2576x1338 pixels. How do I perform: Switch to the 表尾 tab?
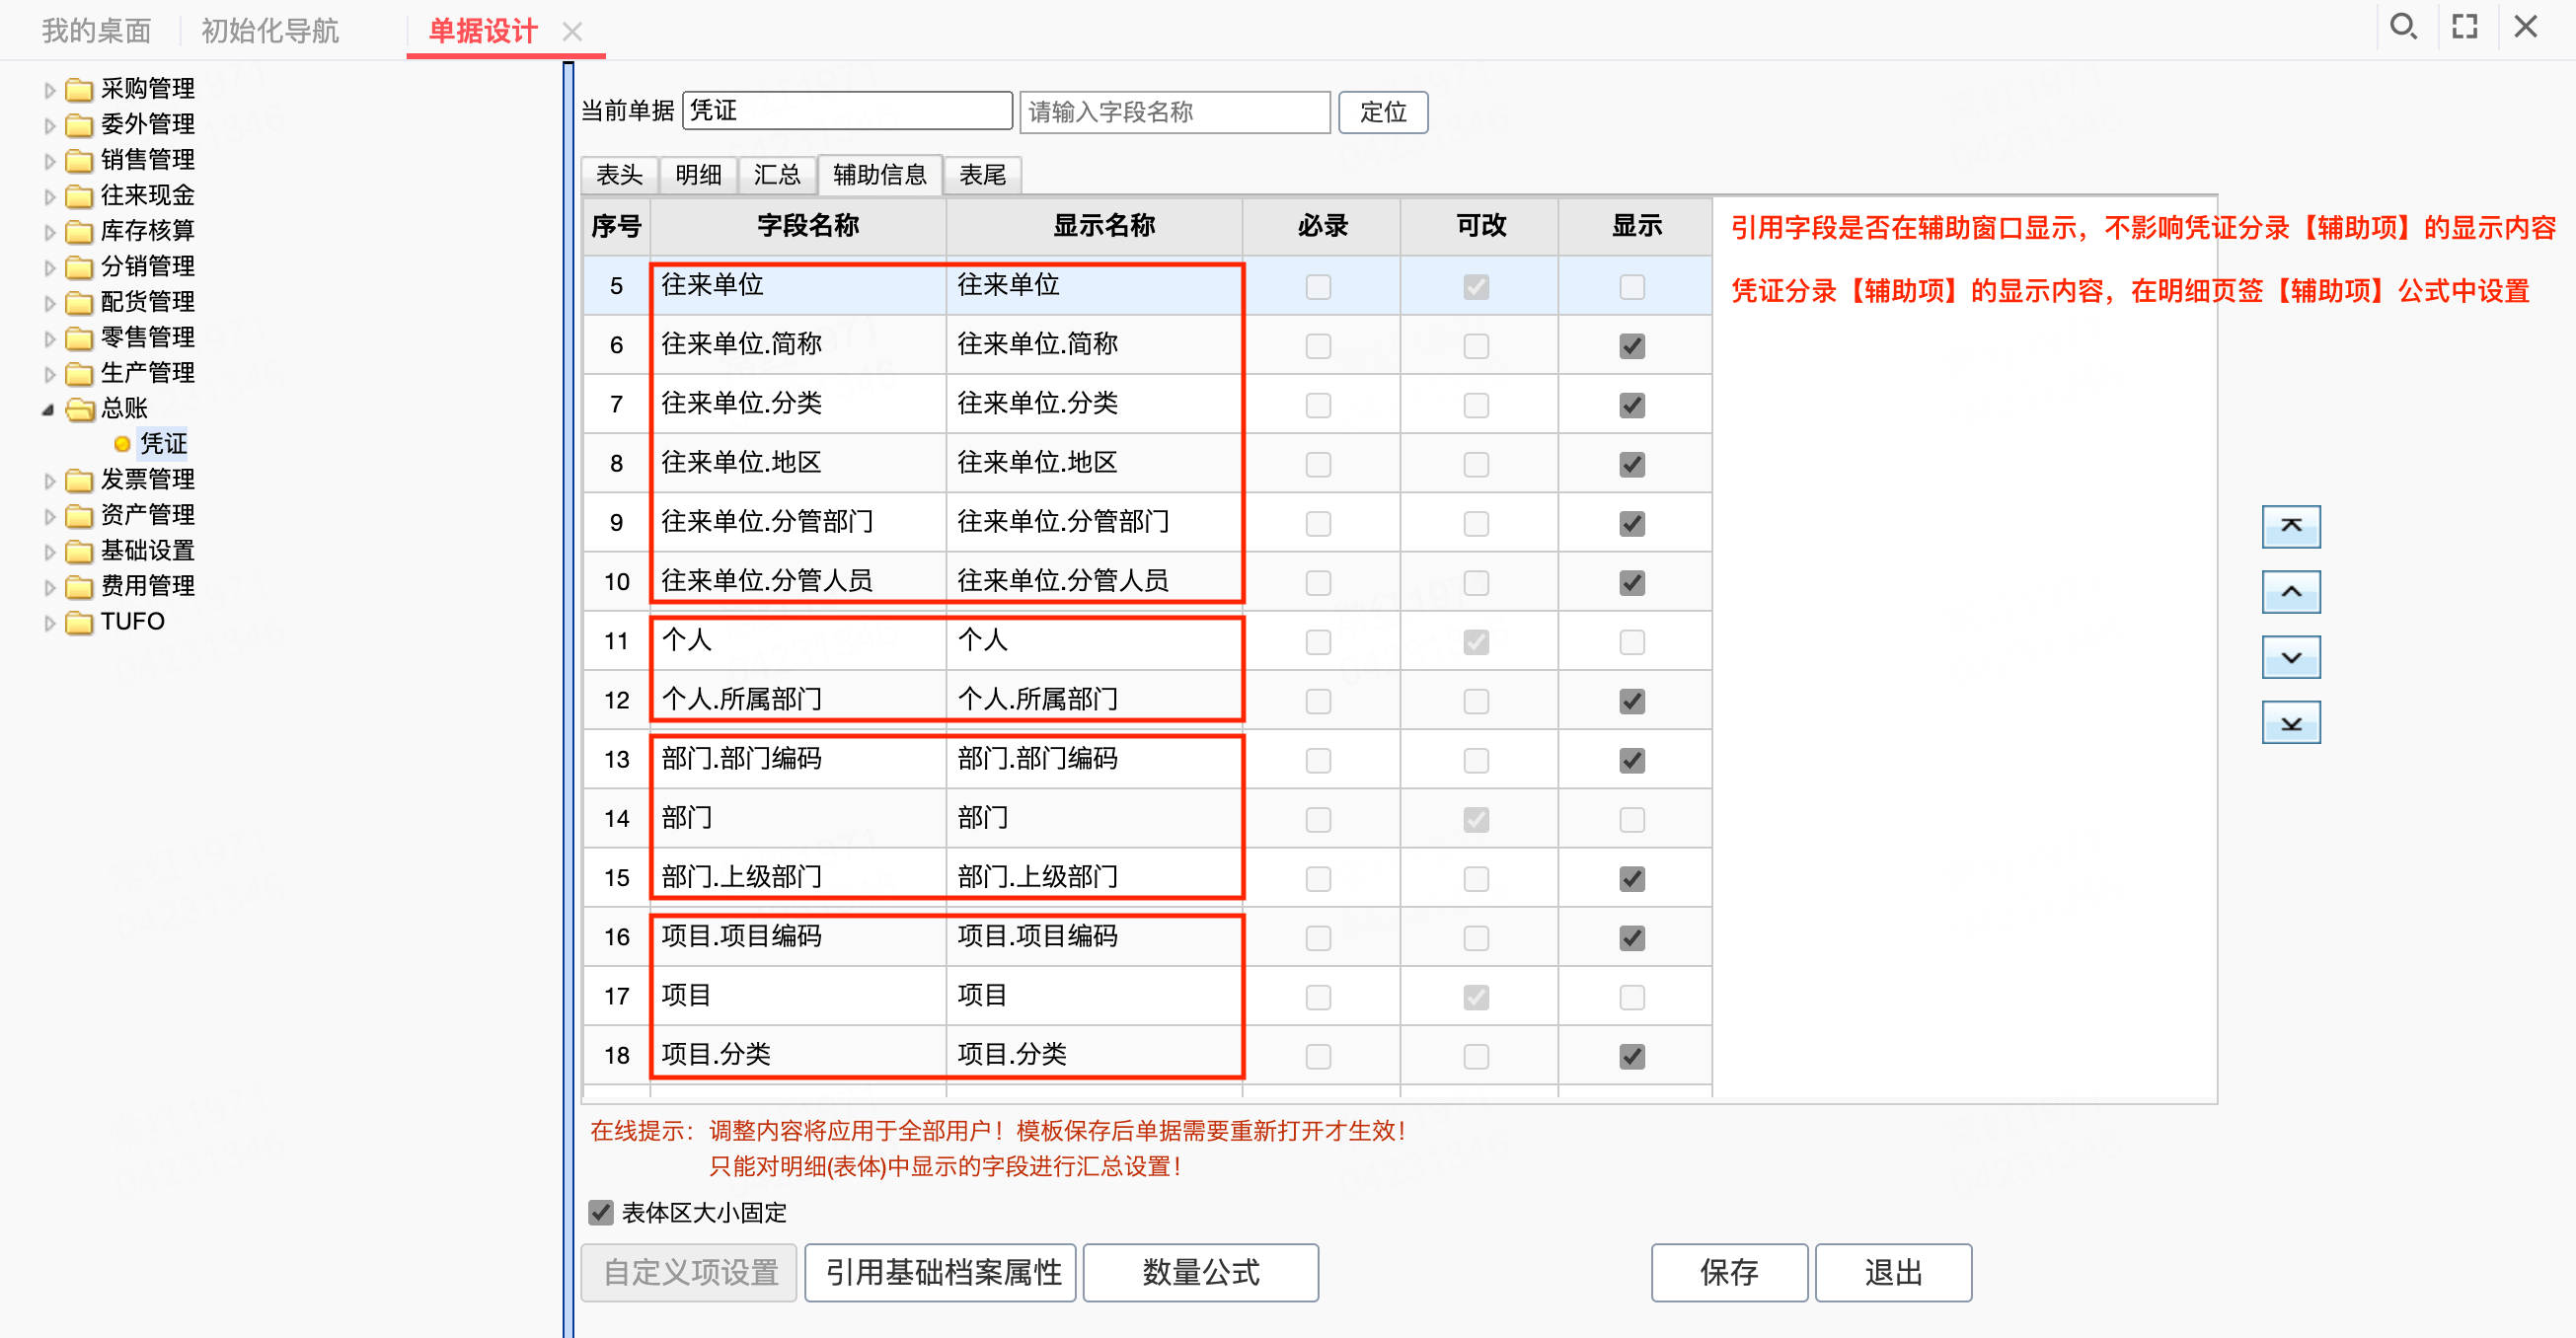[982, 175]
